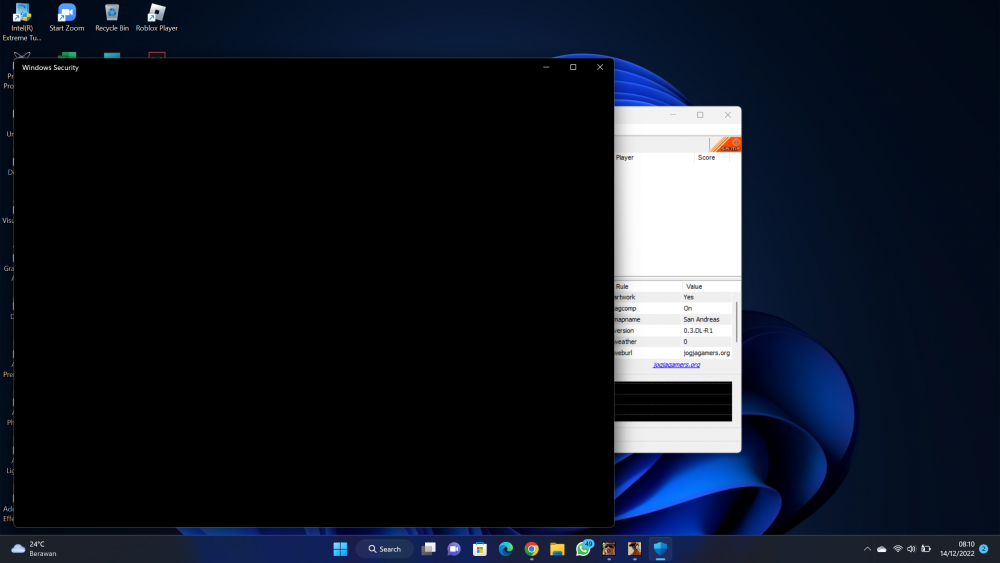This screenshot has width=1000, height=563.
Task: Click the battery status tray icon
Action: click(x=926, y=549)
